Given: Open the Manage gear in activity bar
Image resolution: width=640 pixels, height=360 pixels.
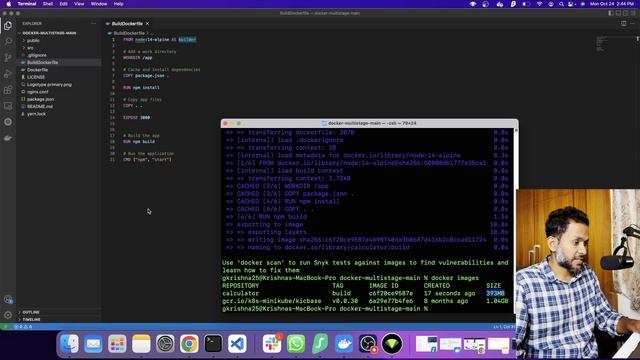Looking at the screenshot, I should pos(8,315).
